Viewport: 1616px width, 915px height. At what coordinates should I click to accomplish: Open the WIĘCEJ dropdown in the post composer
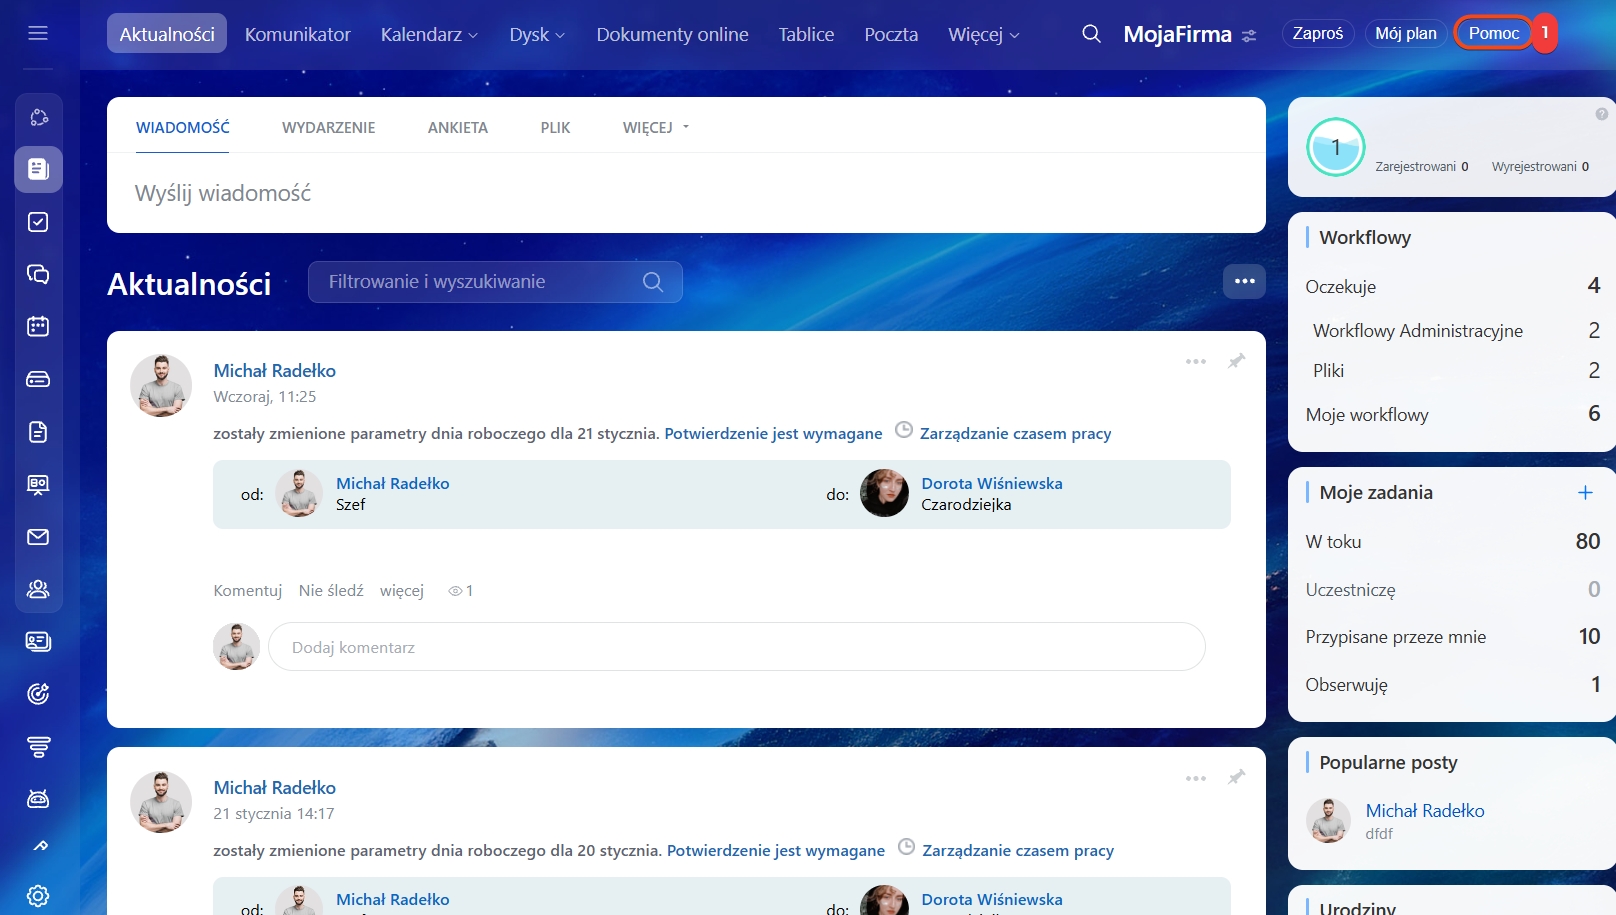[x=655, y=127]
